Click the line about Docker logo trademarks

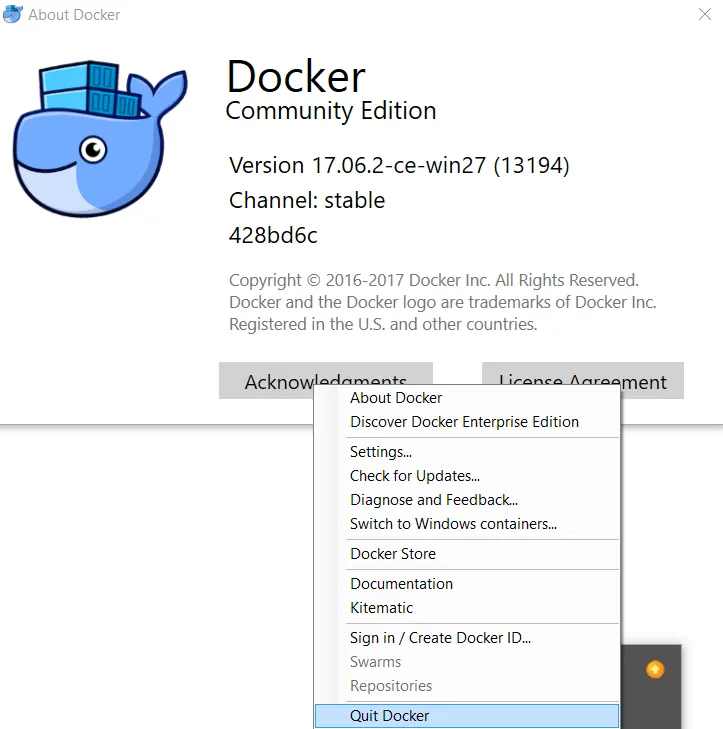coord(443,302)
